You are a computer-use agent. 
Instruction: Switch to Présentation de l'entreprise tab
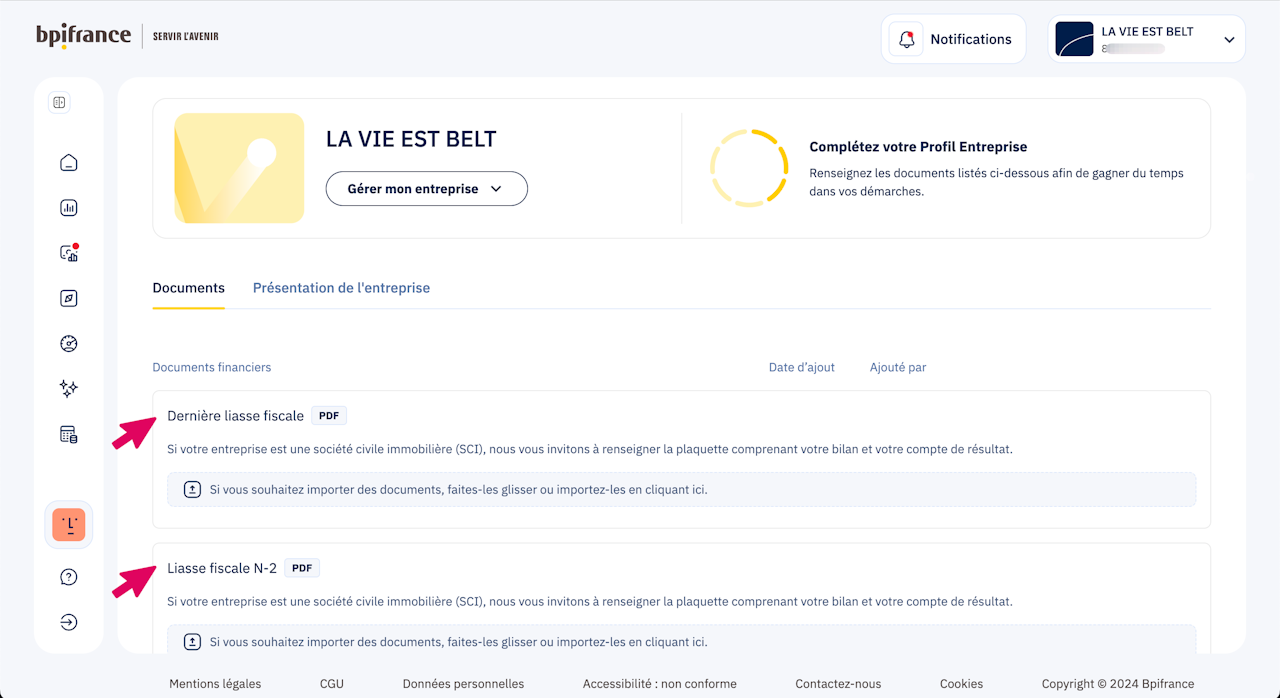point(341,288)
